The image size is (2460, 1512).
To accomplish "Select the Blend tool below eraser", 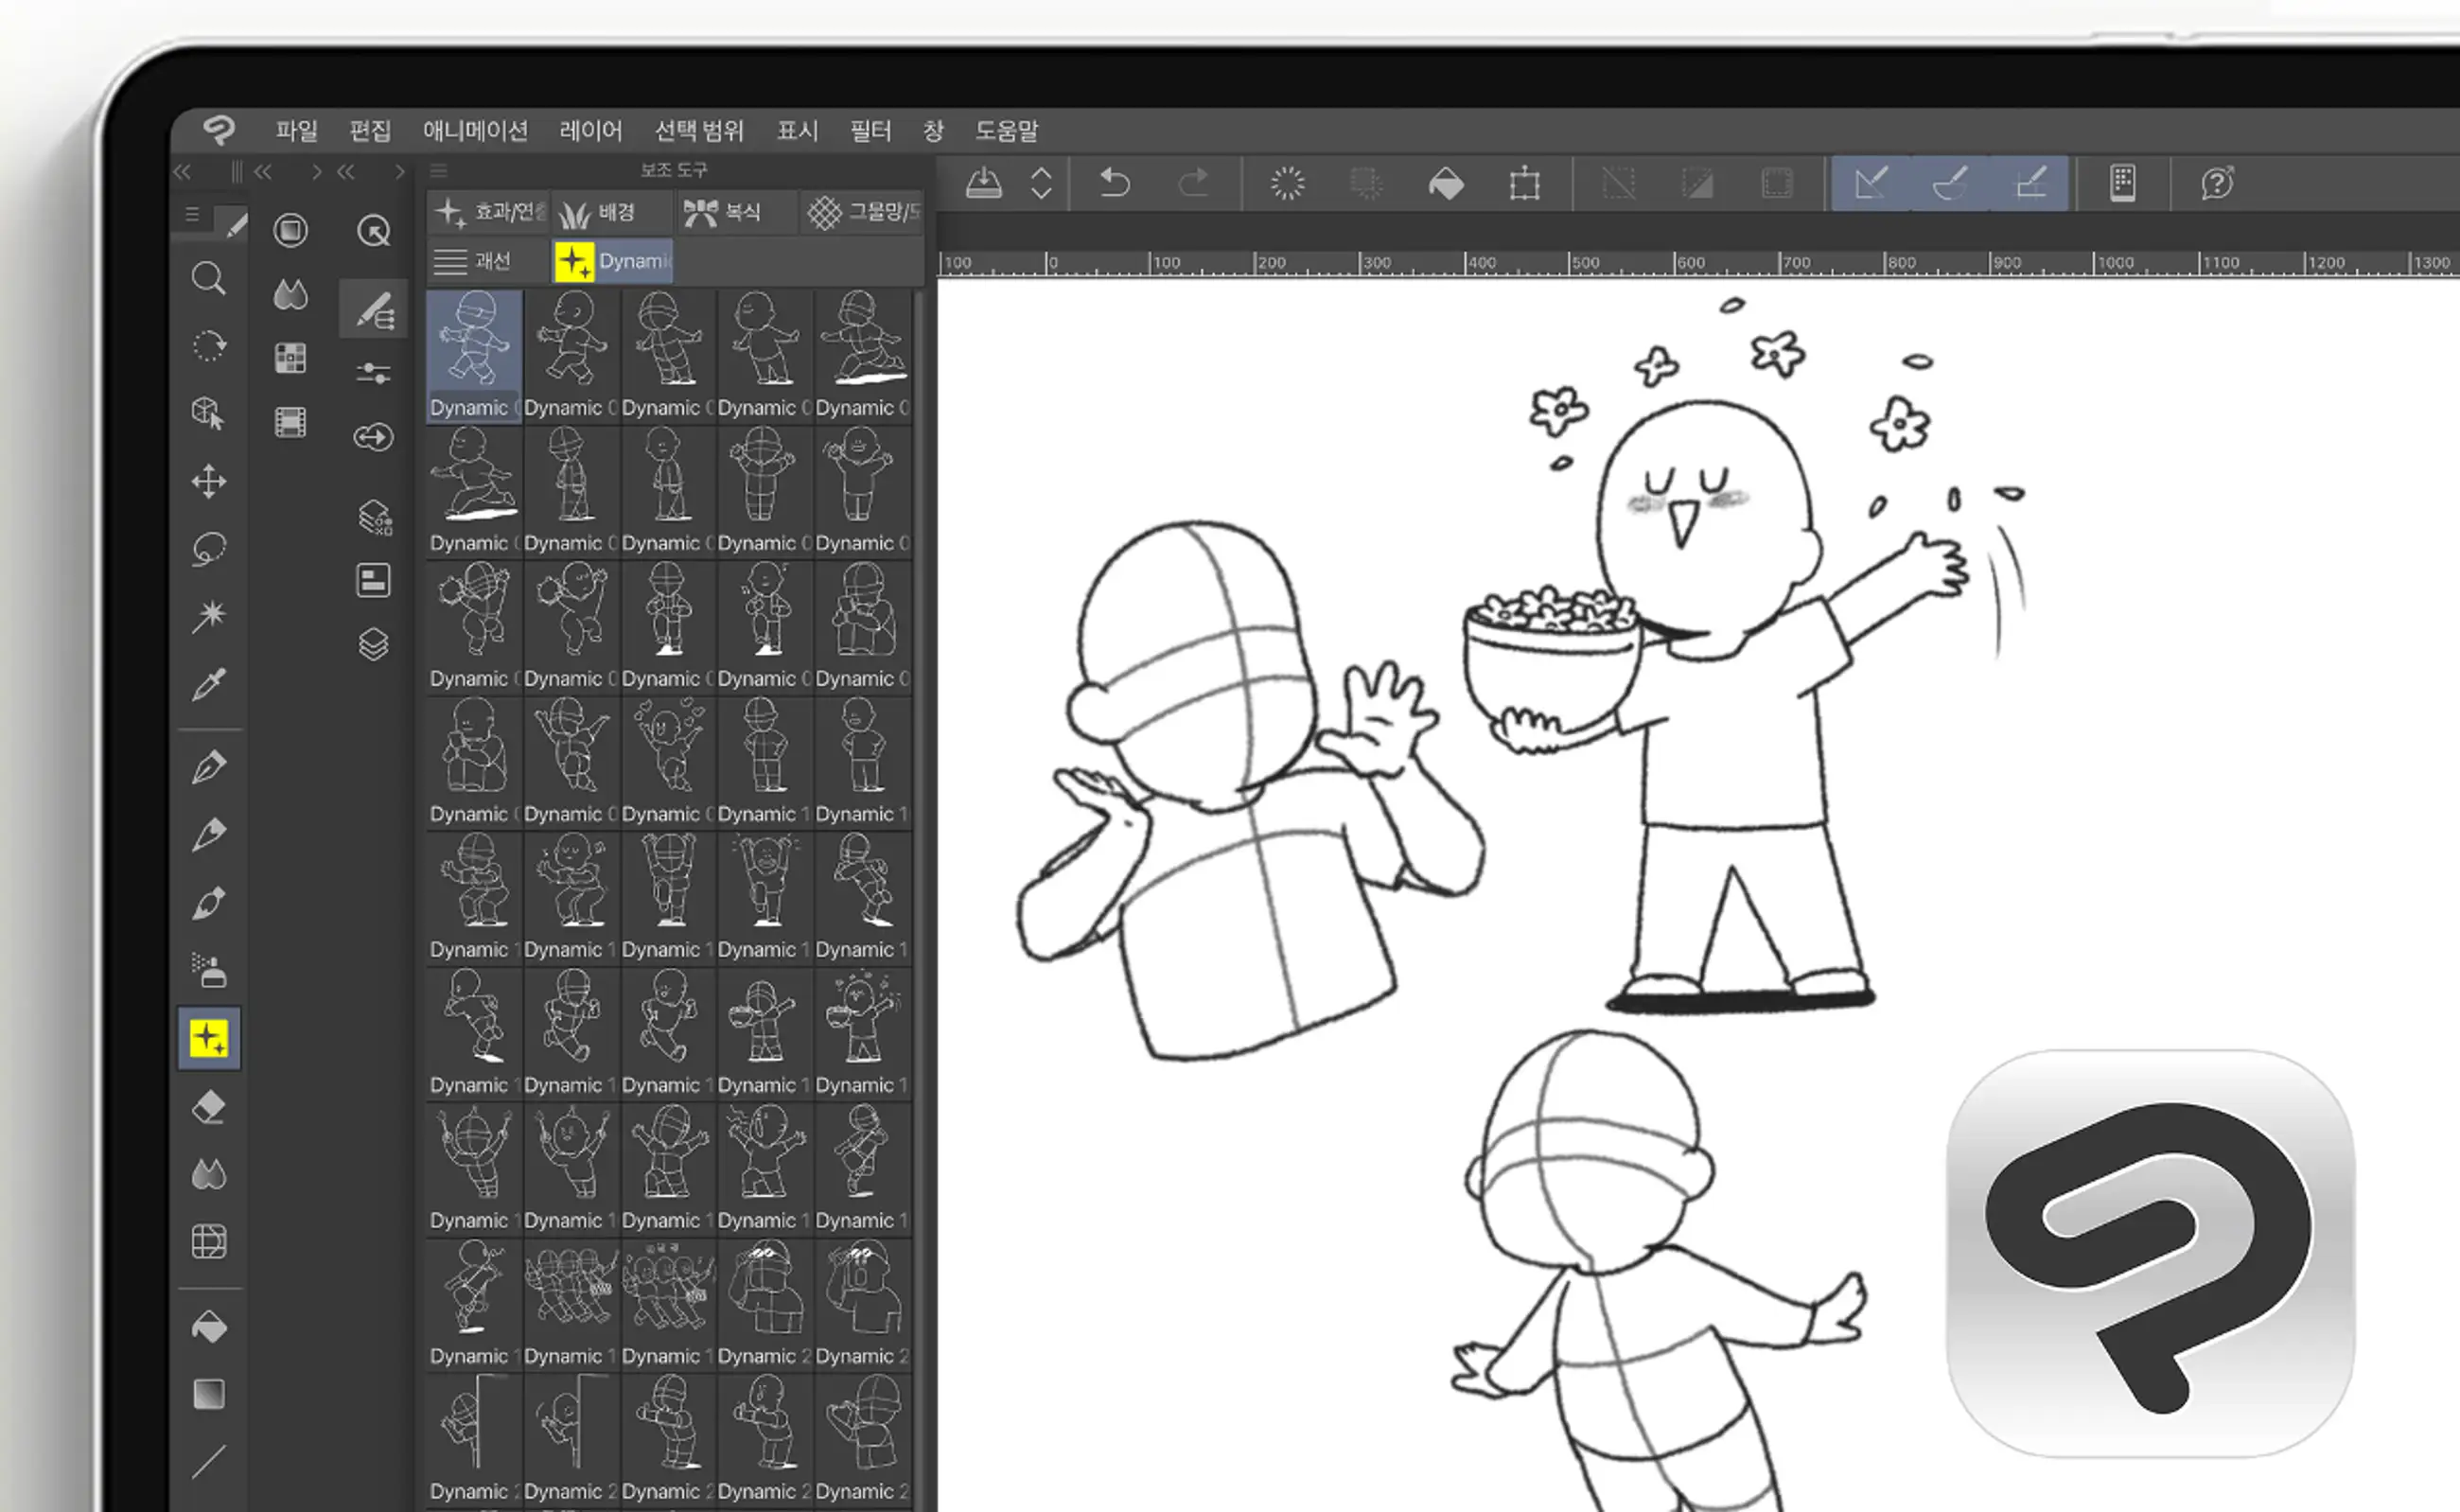I will click(208, 1174).
